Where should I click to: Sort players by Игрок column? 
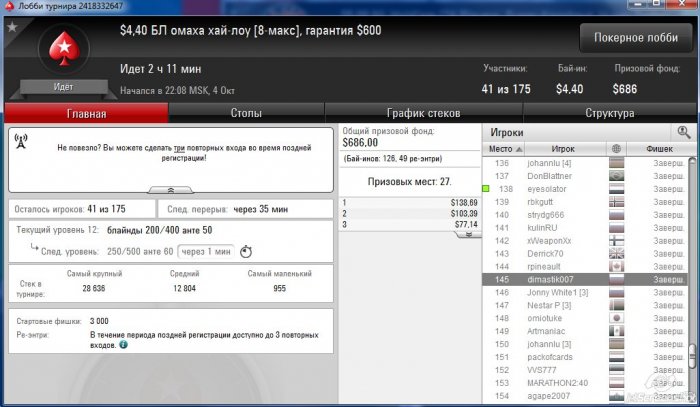[x=565, y=149]
